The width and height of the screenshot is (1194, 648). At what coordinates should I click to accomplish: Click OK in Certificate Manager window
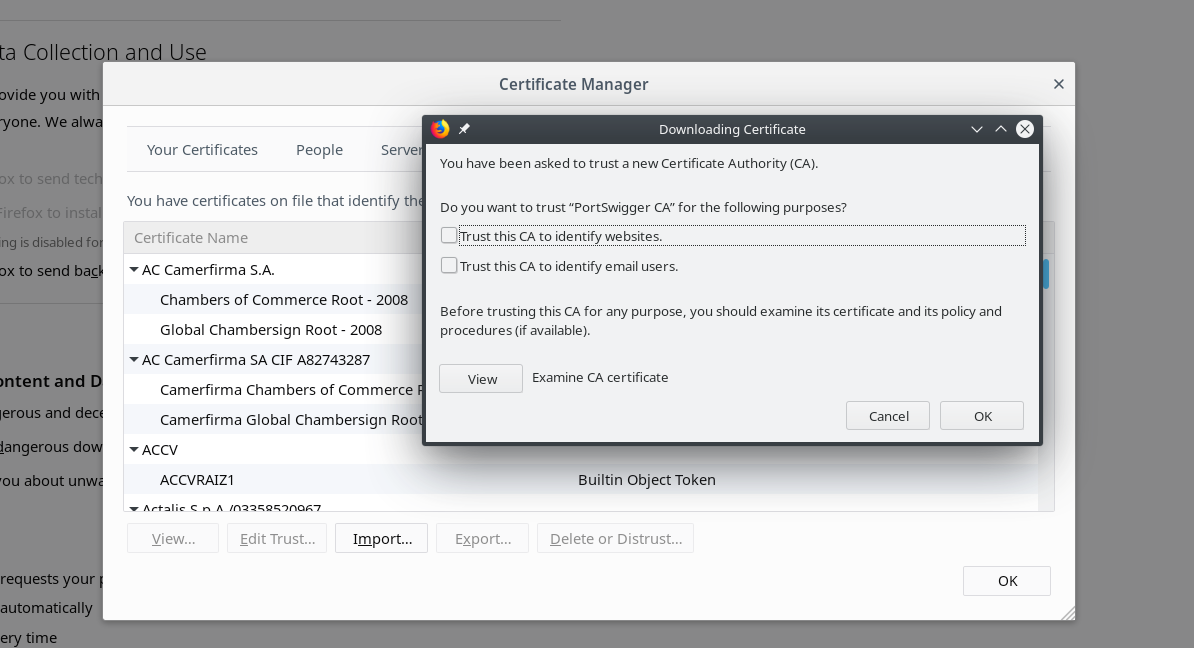pos(1007,581)
